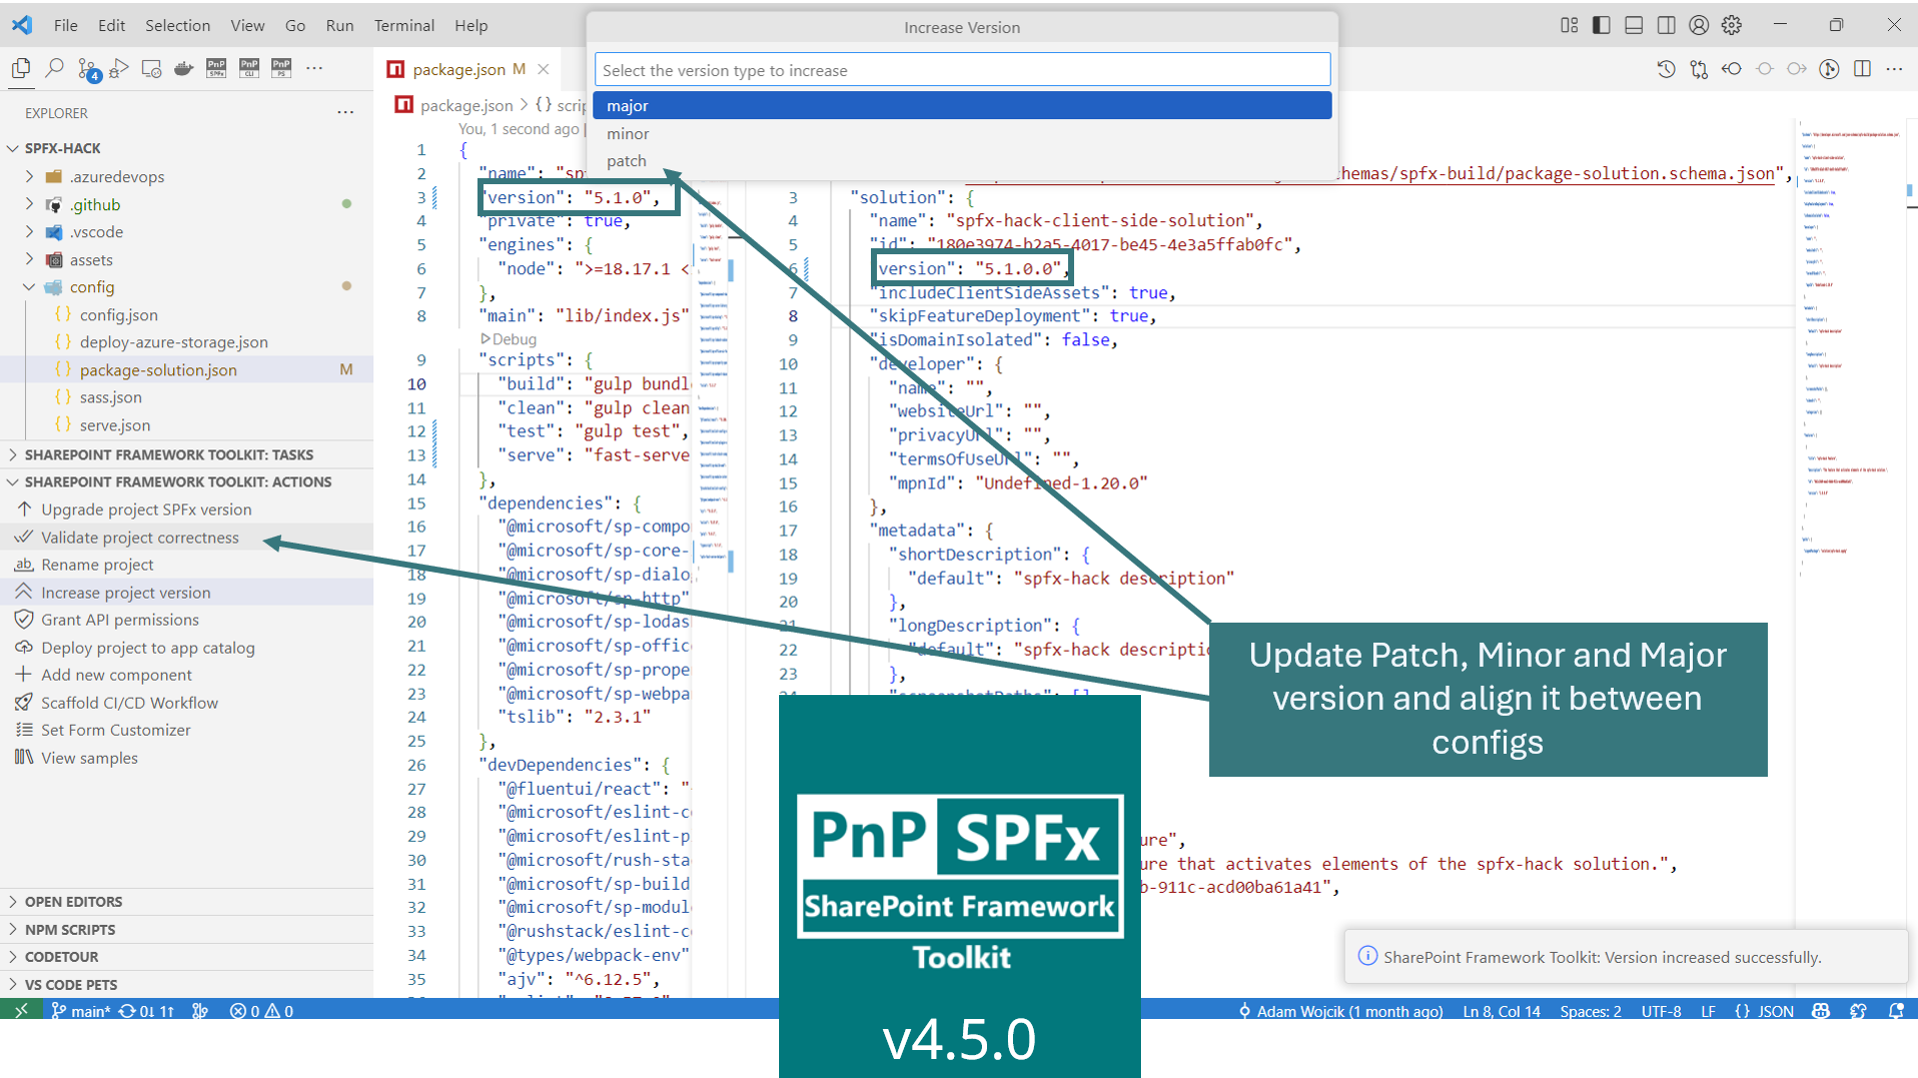Image resolution: width=1918 pixels, height=1078 pixels.
Task: Select the 'minor' version type option
Action: click(627, 133)
